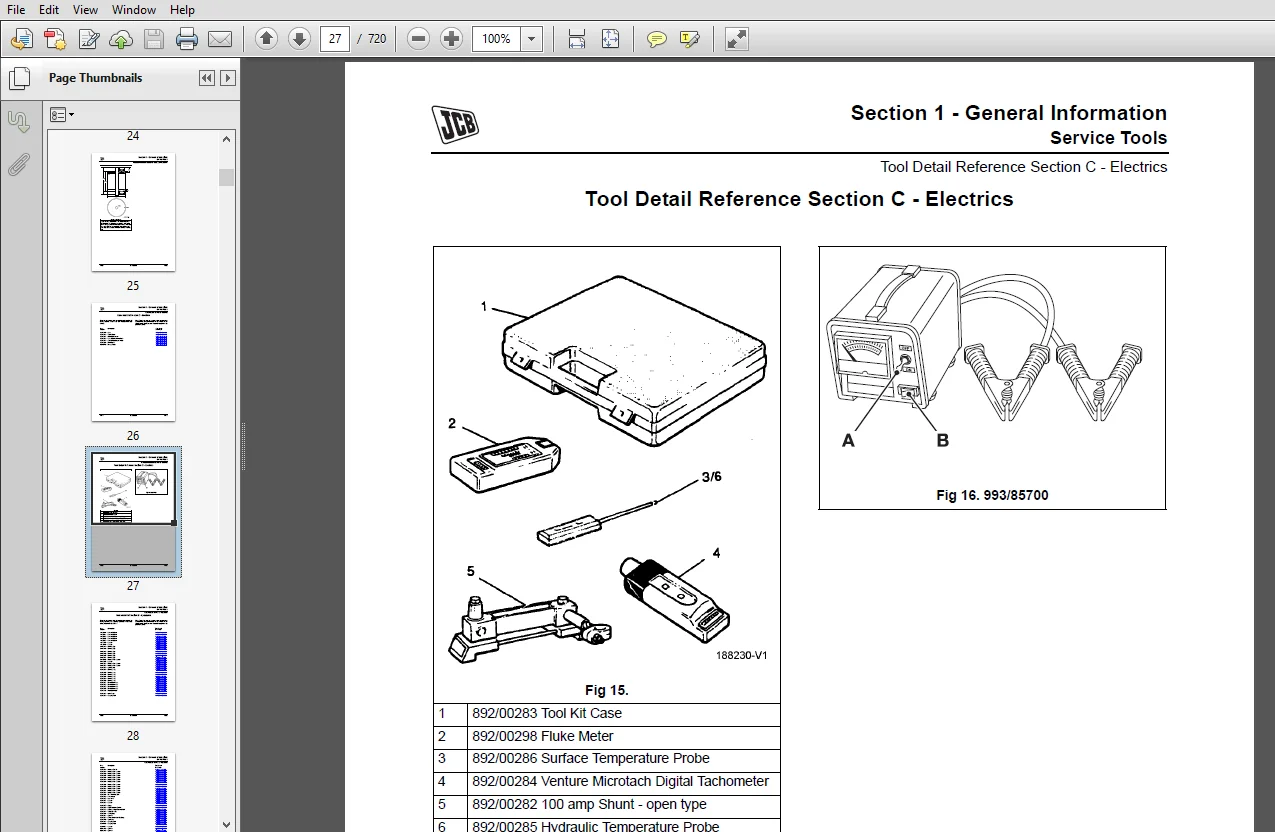
Task: Go to next page with down arrow
Action: [x=299, y=39]
